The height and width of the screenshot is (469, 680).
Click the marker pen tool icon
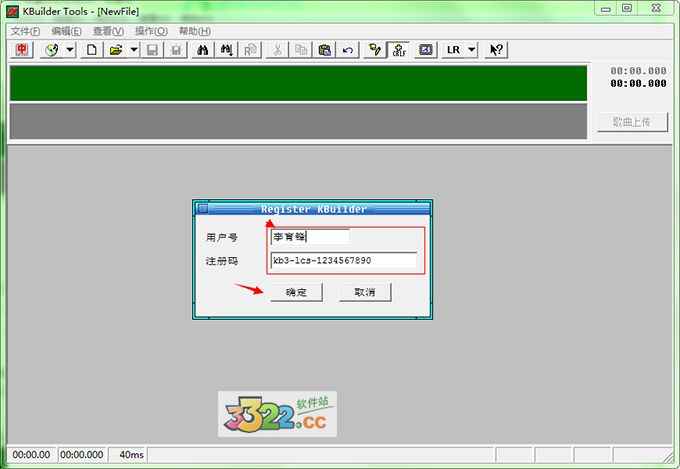click(375, 50)
